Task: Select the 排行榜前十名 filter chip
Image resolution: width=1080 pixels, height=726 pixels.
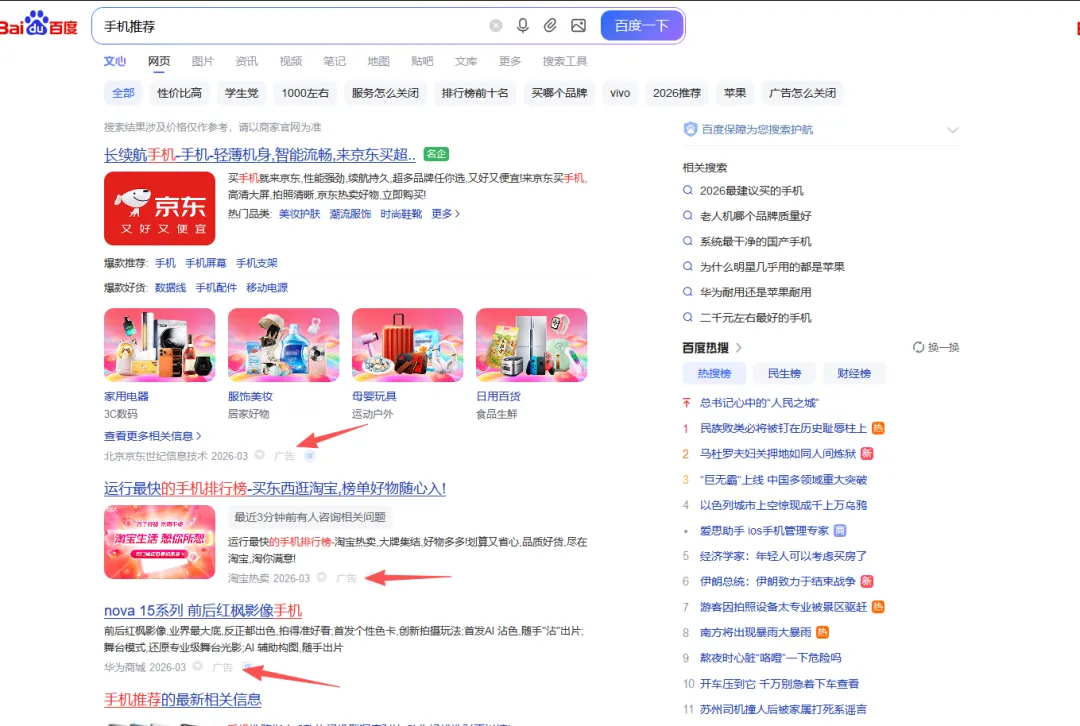Action: tap(475, 93)
